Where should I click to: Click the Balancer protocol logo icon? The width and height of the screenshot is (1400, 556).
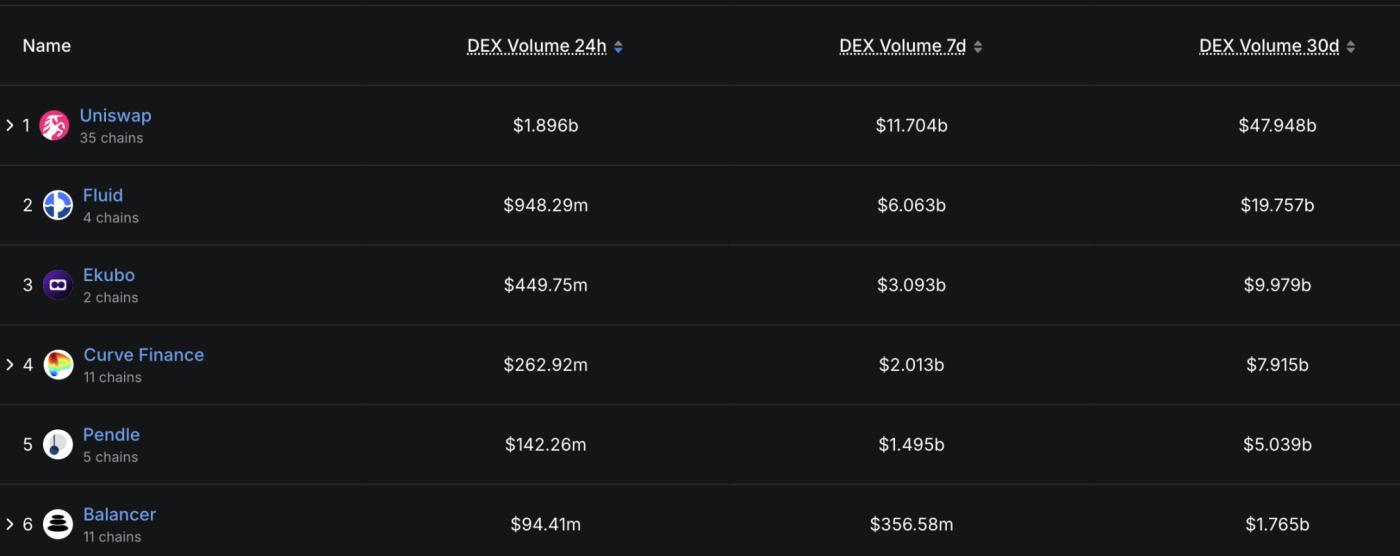[58, 524]
